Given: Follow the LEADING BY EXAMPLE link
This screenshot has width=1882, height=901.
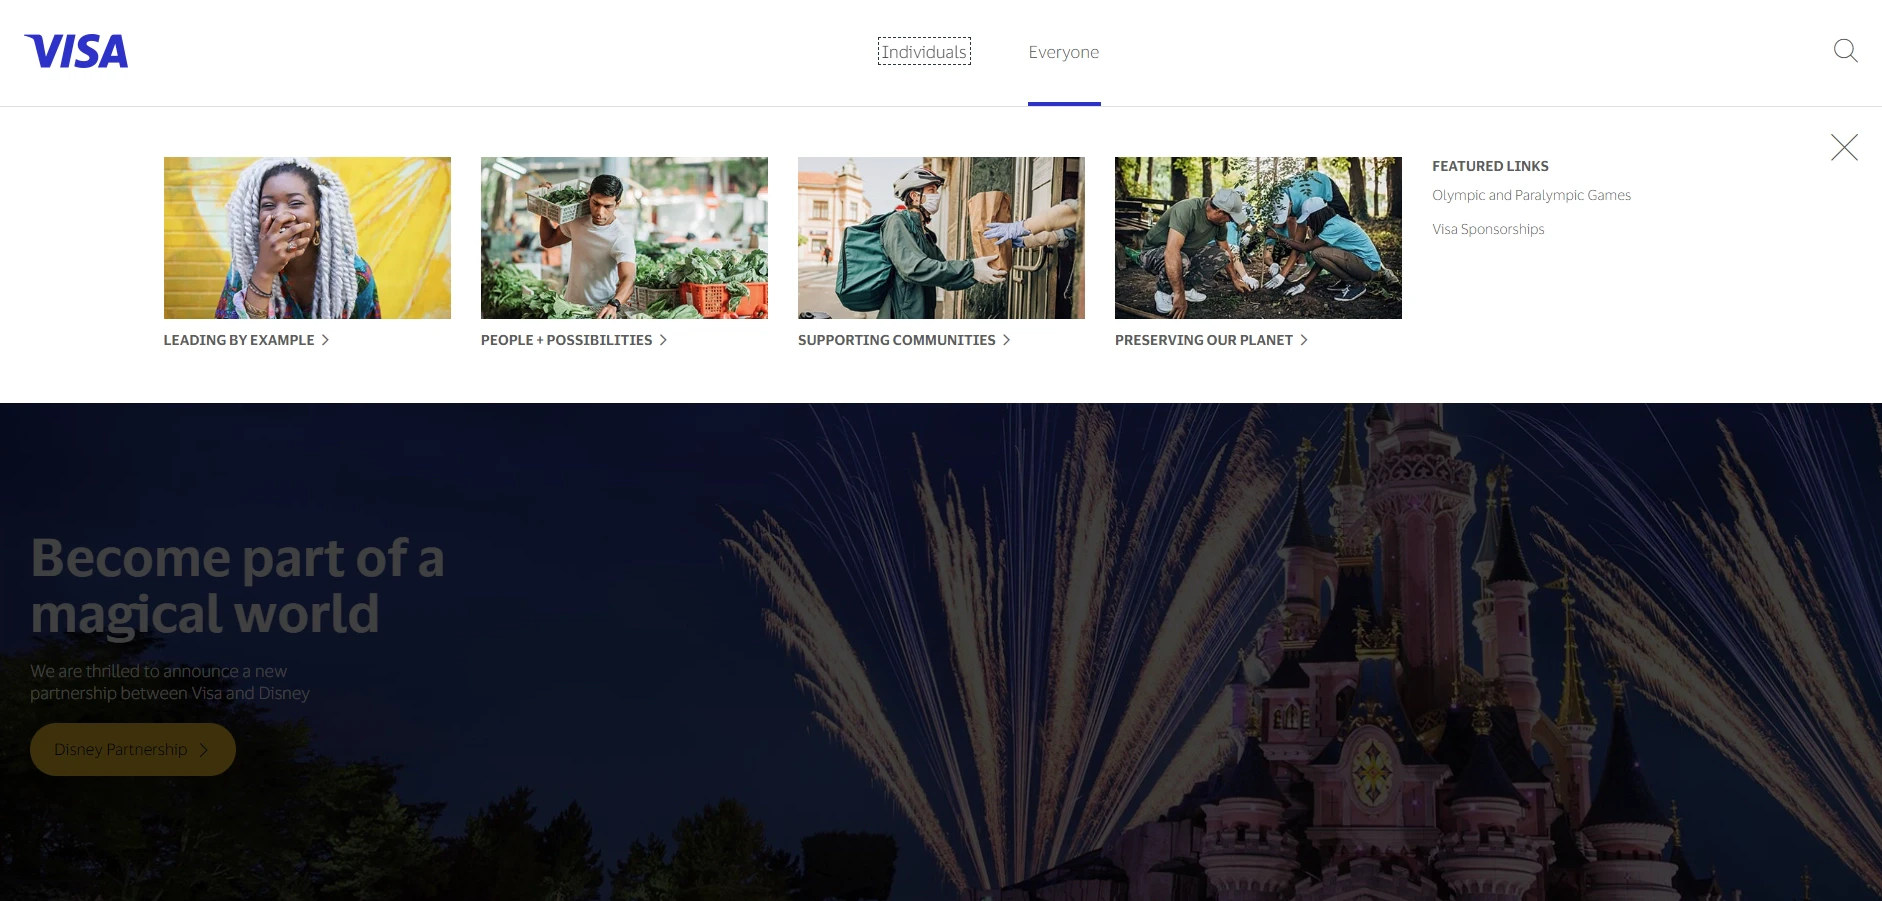Looking at the screenshot, I should [246, 340].
